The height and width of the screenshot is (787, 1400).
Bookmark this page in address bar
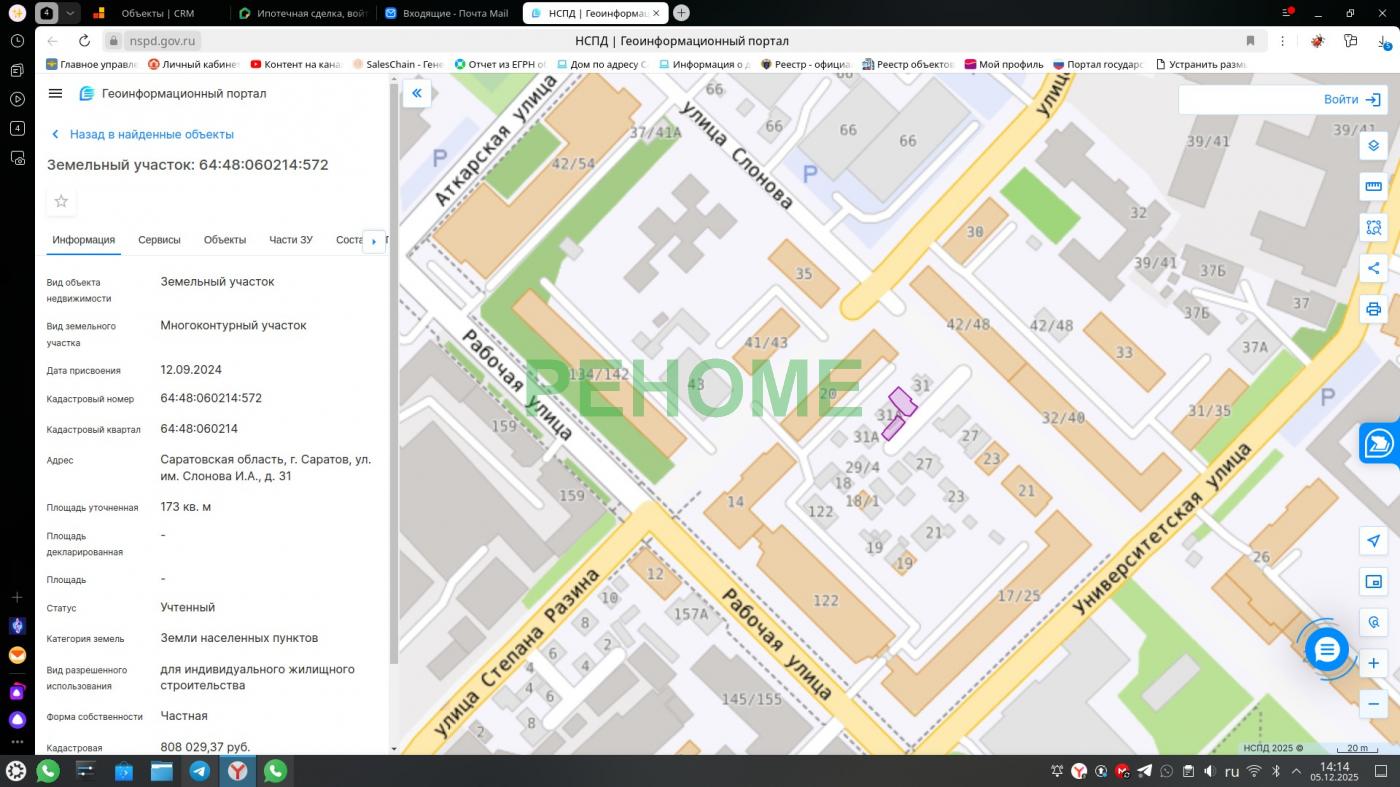point(1250,41)
